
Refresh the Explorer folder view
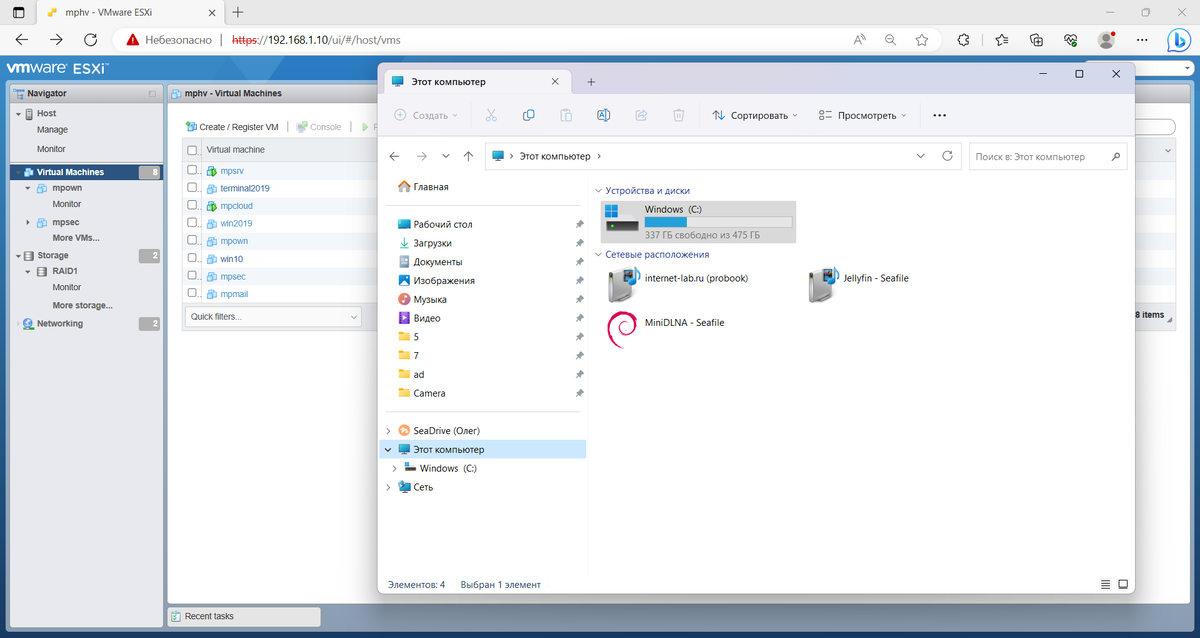(x=947, y=156)
